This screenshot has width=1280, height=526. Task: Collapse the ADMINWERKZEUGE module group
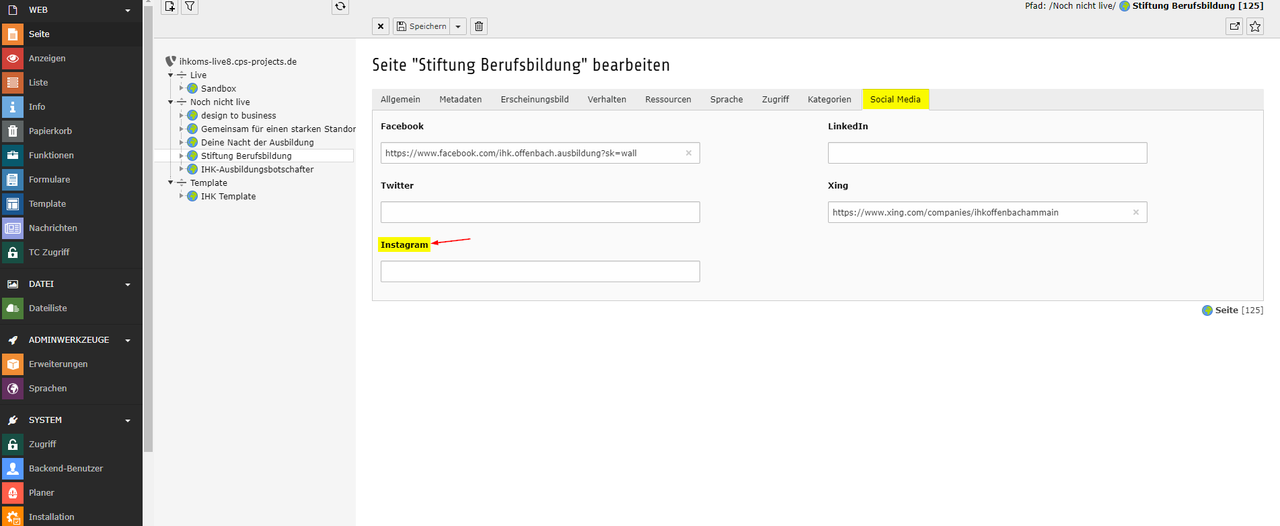127,340
